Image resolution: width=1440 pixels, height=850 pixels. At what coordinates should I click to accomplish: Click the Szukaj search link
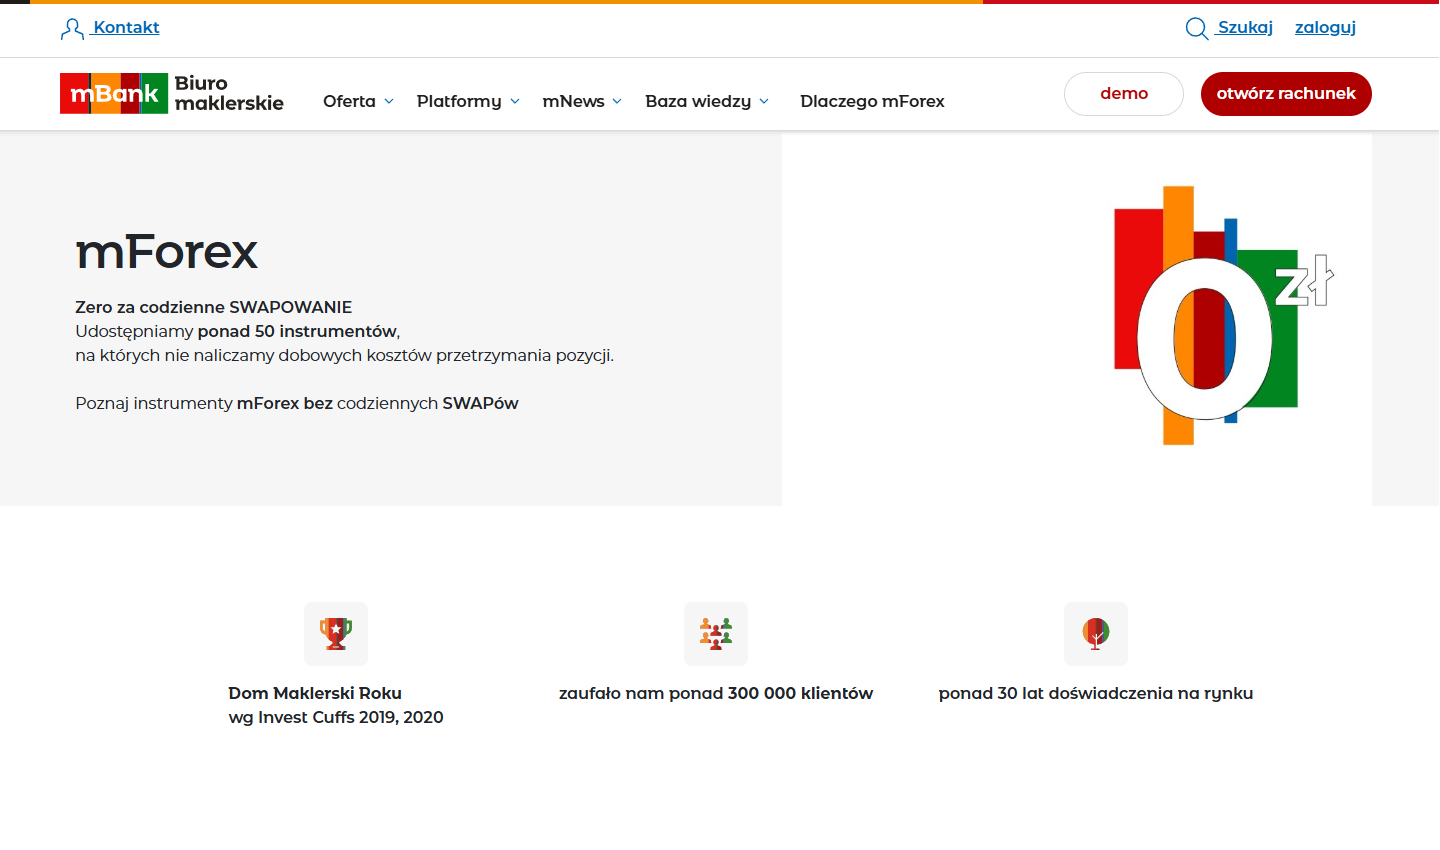coord(1245,27)
